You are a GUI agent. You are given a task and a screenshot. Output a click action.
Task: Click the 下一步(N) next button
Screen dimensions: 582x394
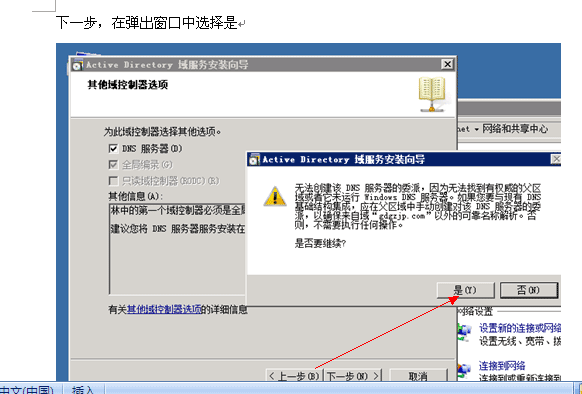353,376
